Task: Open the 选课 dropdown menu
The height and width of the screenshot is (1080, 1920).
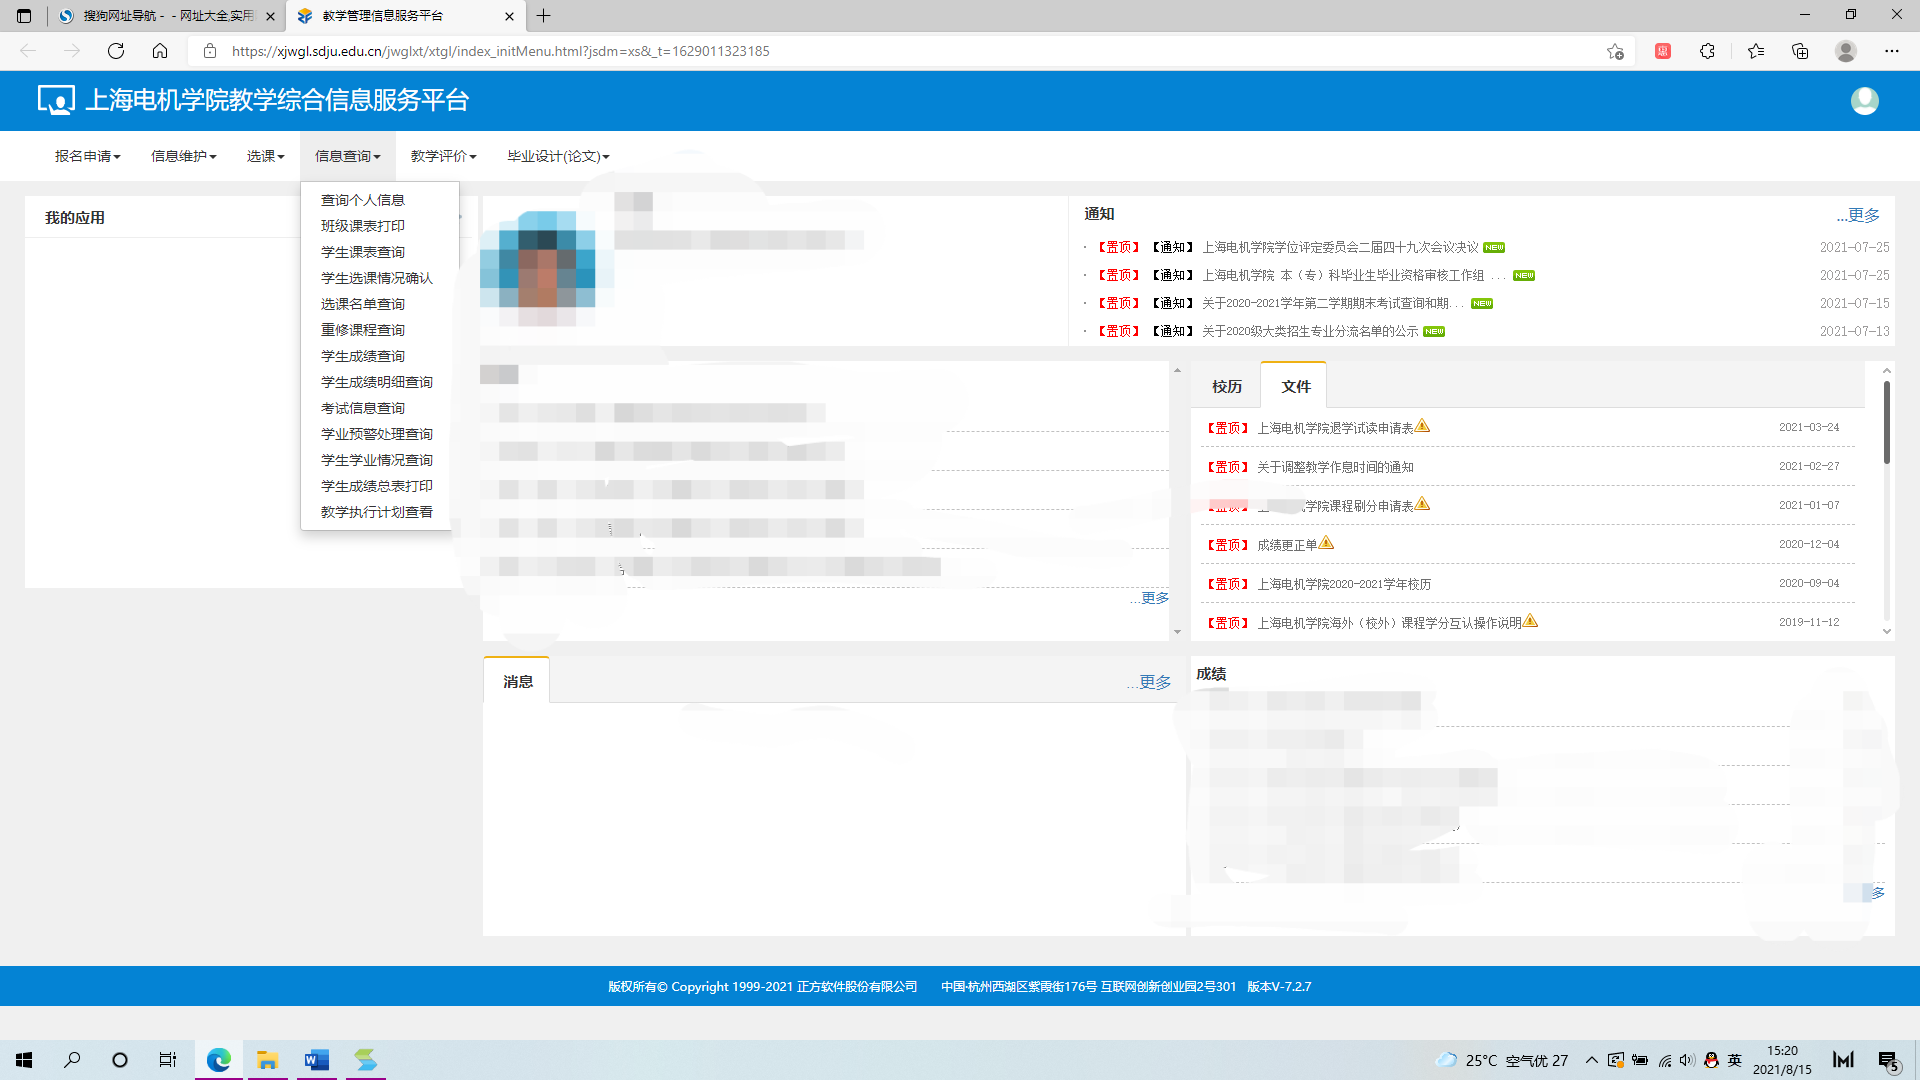Action: pos(265,156)
